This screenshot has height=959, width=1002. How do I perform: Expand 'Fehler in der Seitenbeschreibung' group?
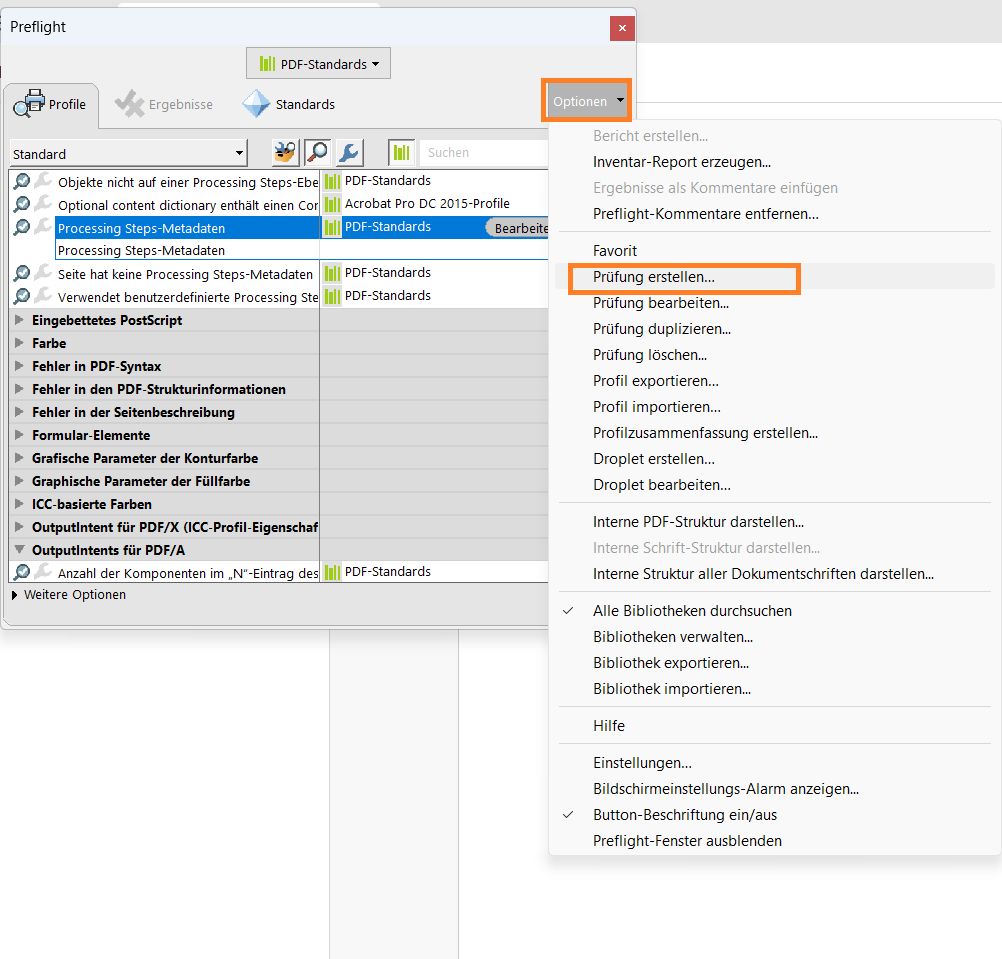(x=19, y=411)
